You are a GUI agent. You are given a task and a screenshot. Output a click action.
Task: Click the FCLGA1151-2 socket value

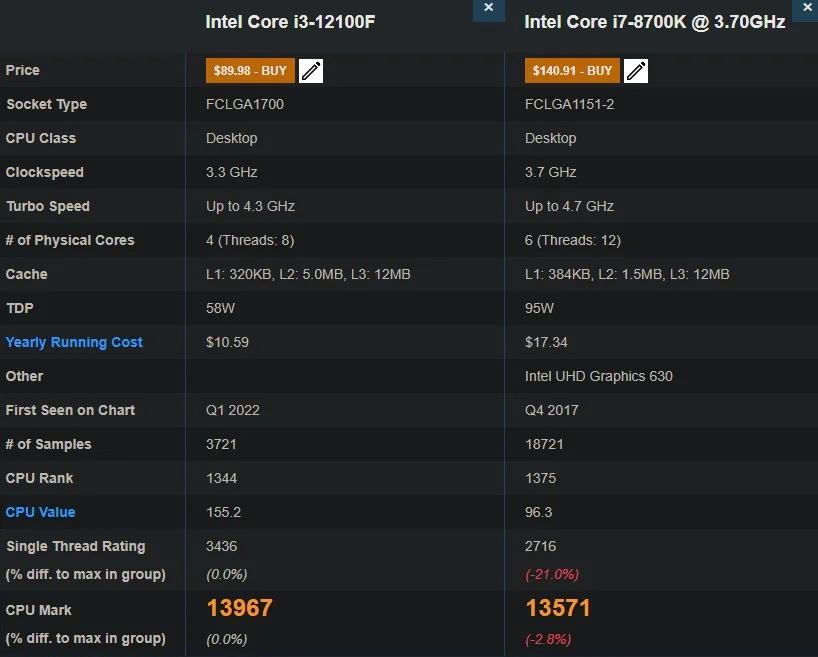click(x=569, y=104)
